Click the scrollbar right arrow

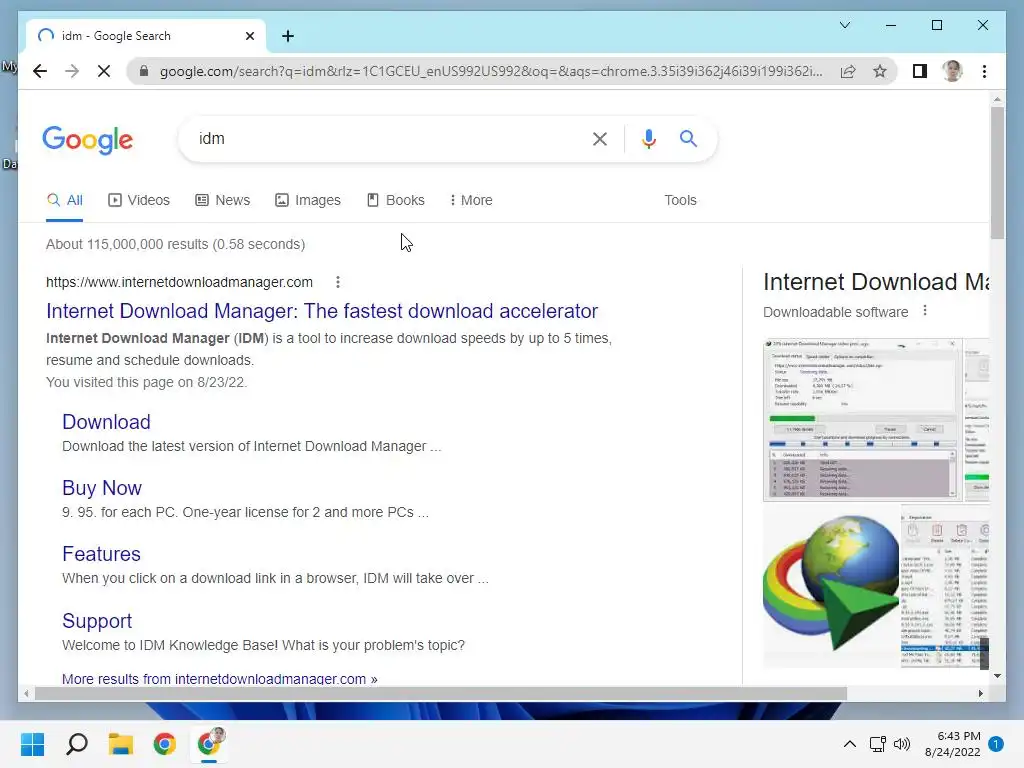pos(980,694)
